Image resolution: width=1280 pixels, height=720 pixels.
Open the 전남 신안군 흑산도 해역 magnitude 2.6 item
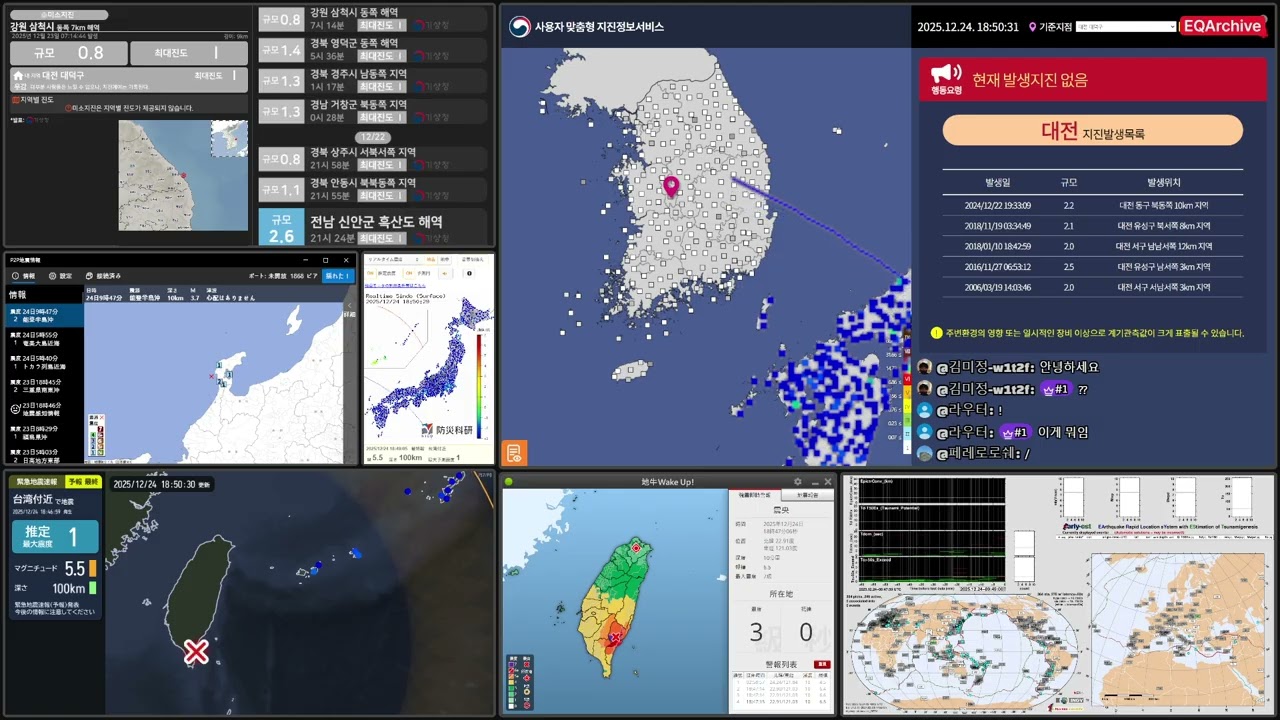(373, 227)
